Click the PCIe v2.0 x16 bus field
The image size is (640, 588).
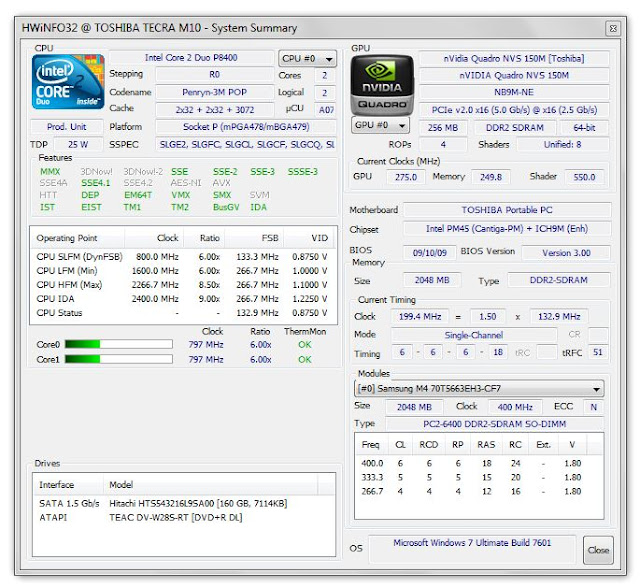[x=514, y=110]
